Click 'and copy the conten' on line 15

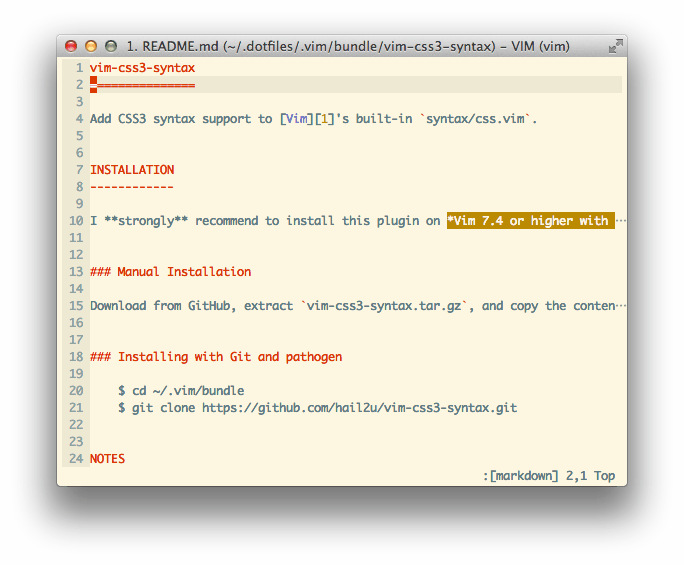[549, 306]
